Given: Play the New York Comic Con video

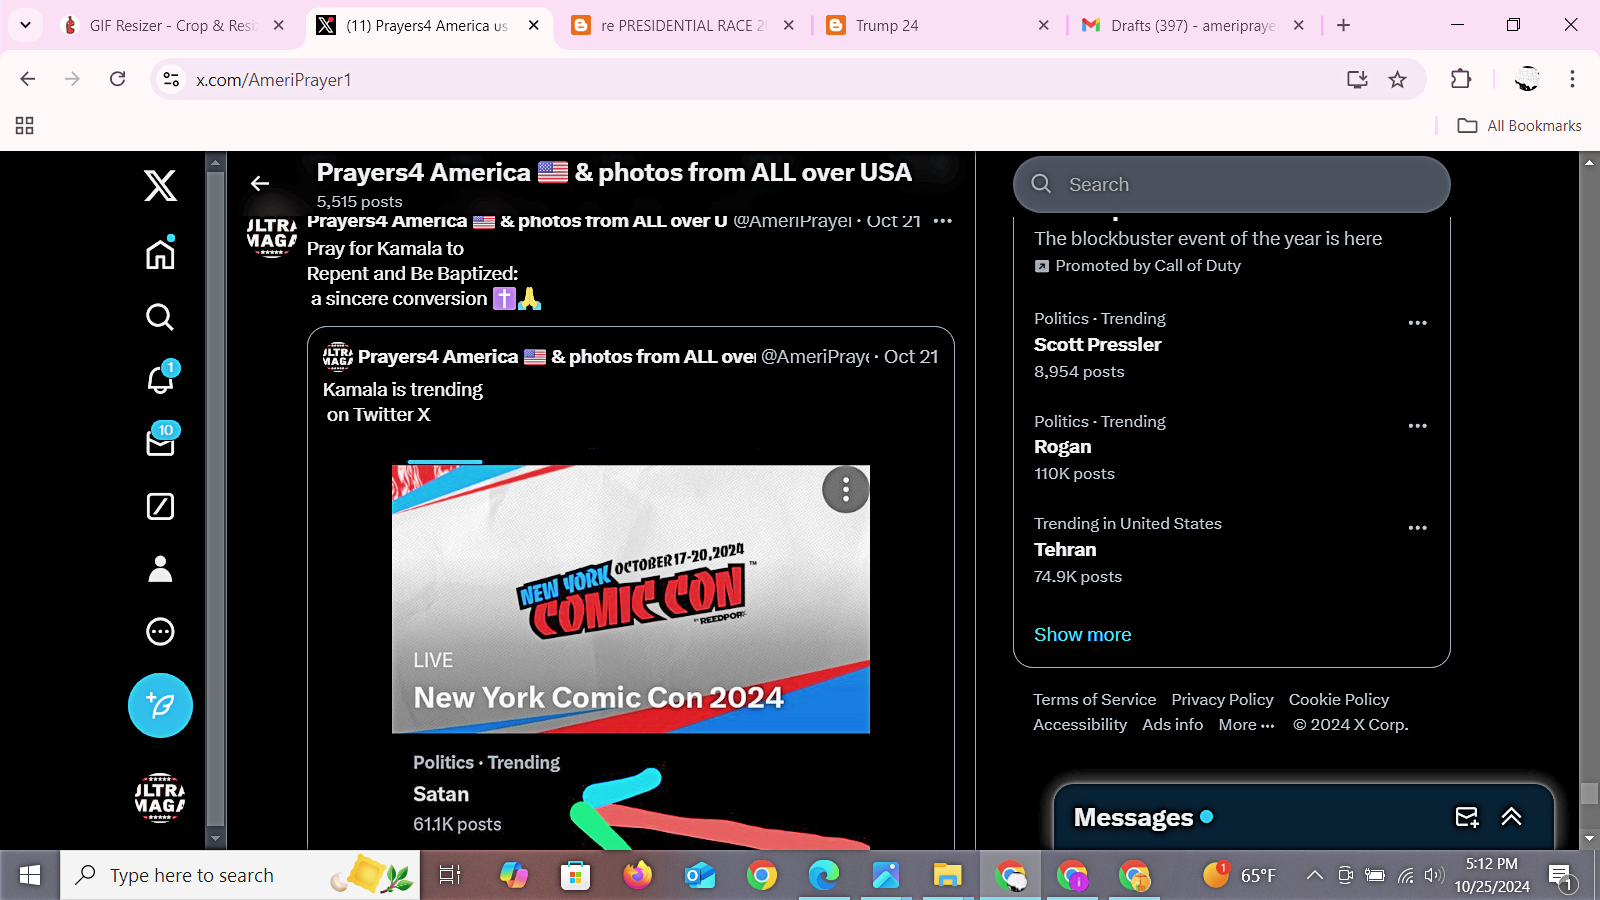Looking at the screenshot, I should [x=631, y=599].
